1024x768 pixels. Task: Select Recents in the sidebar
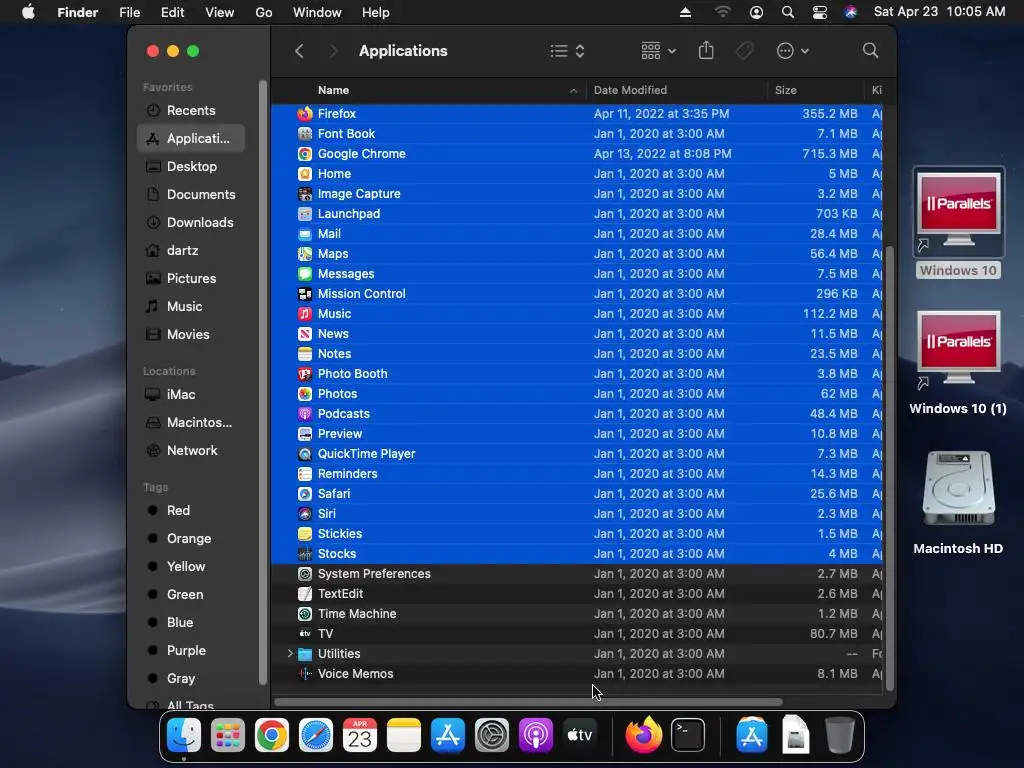[191, 110]
